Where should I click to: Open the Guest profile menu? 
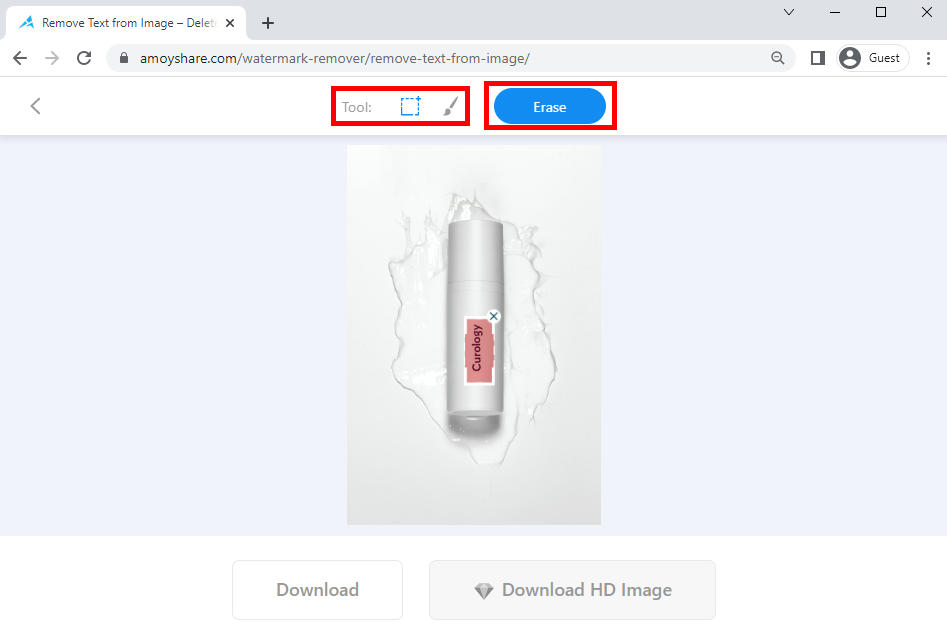tap(873, 58)
